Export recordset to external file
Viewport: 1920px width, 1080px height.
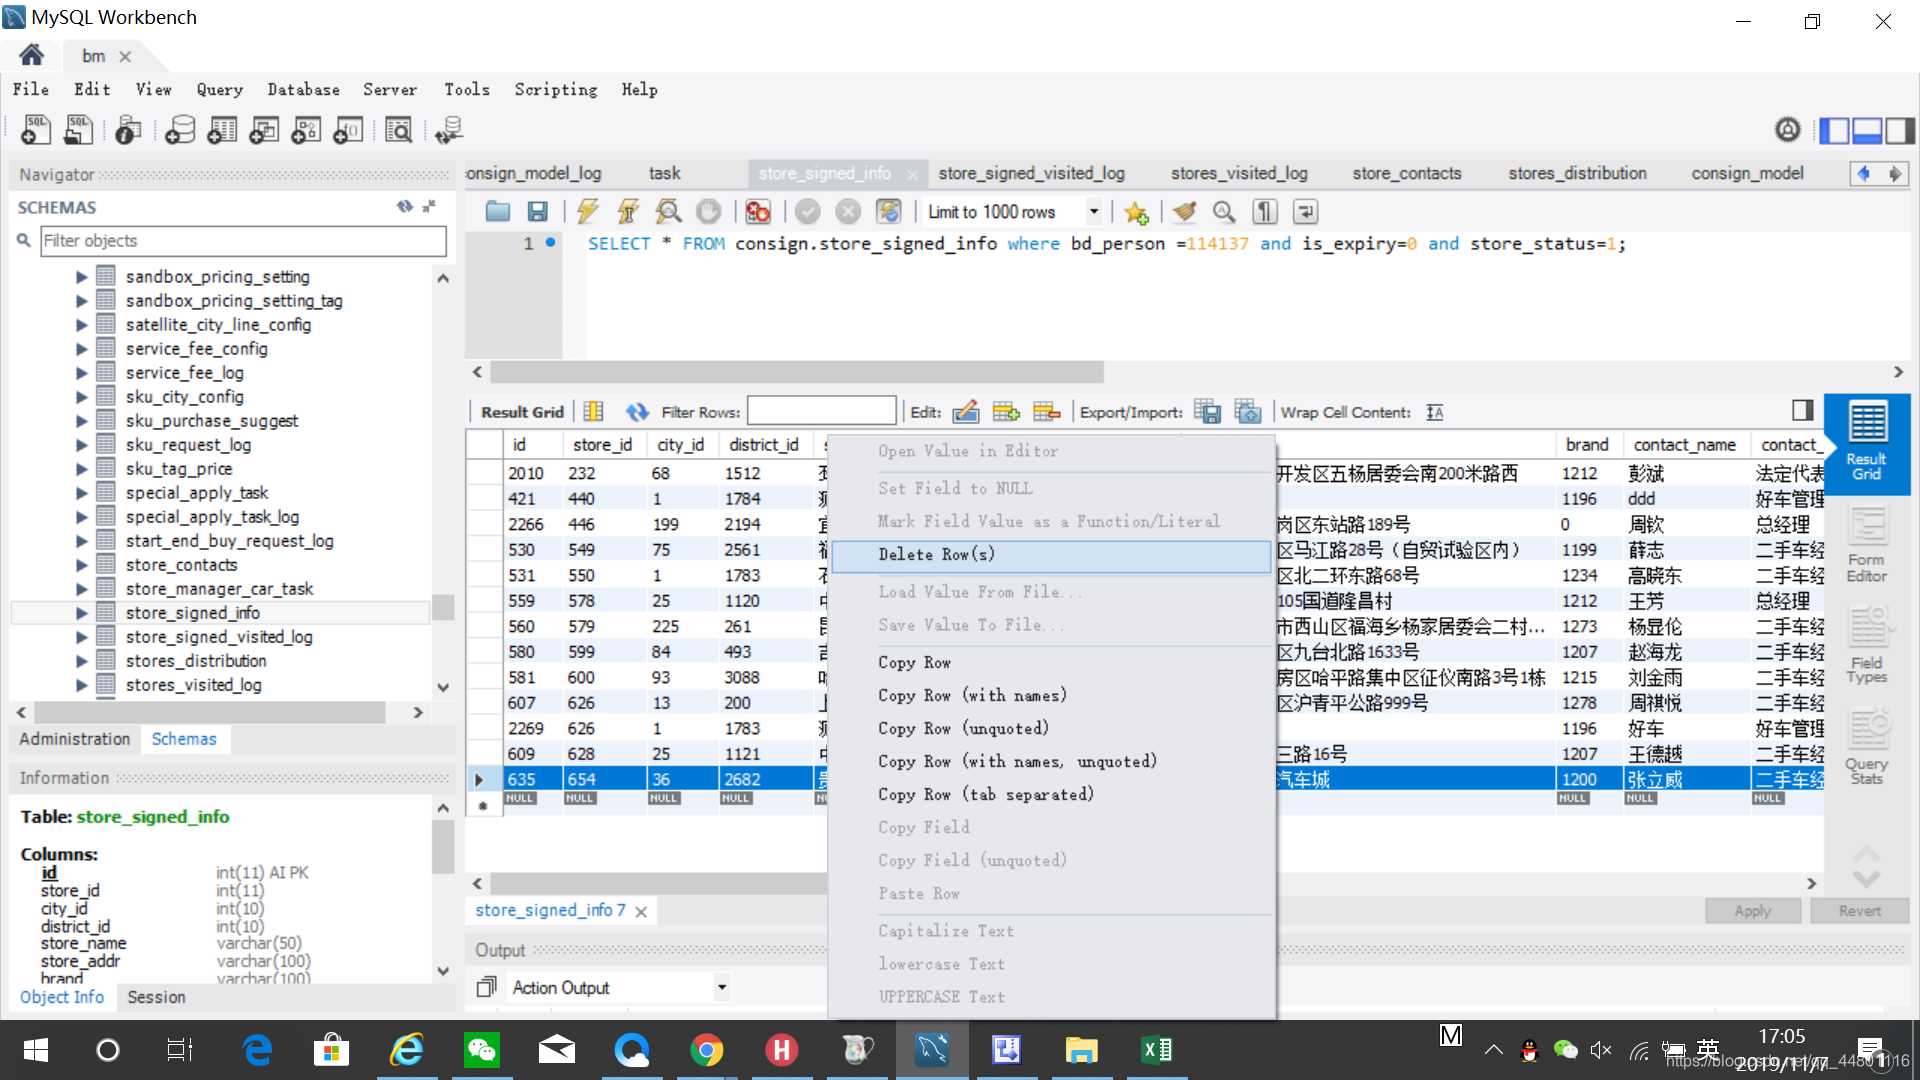pyautogui.click(x=1207, y=412)
